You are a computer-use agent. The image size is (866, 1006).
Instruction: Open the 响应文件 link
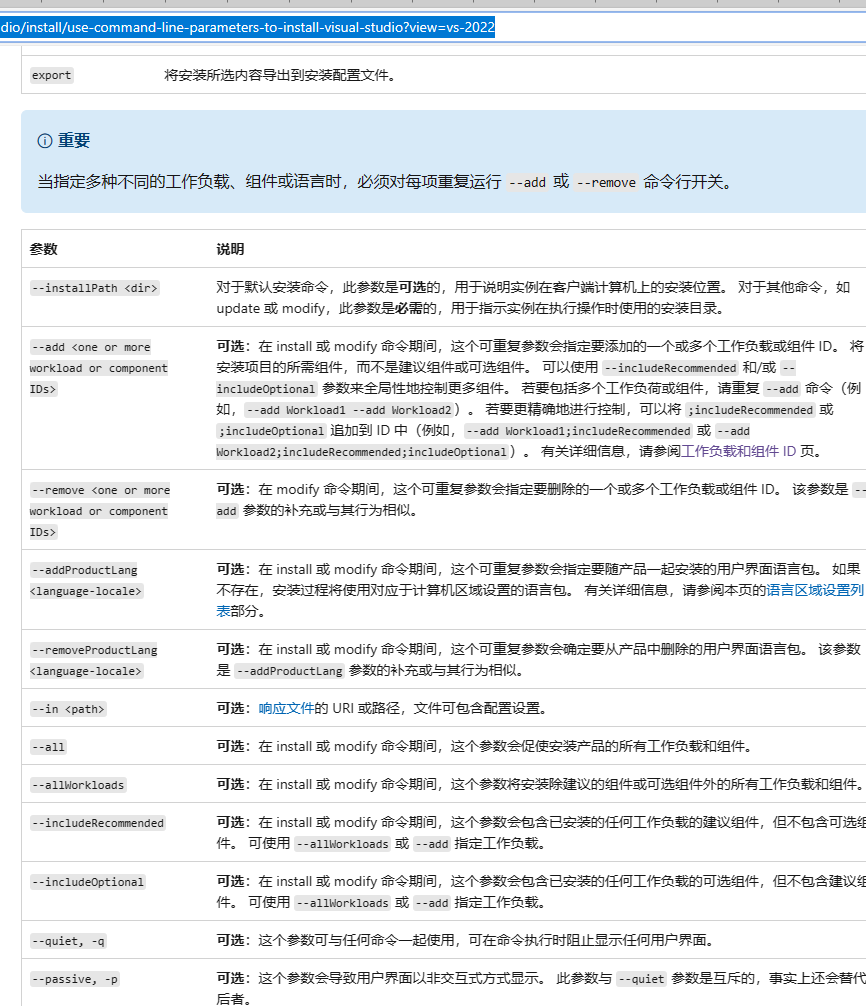click(x=286, y=708)
